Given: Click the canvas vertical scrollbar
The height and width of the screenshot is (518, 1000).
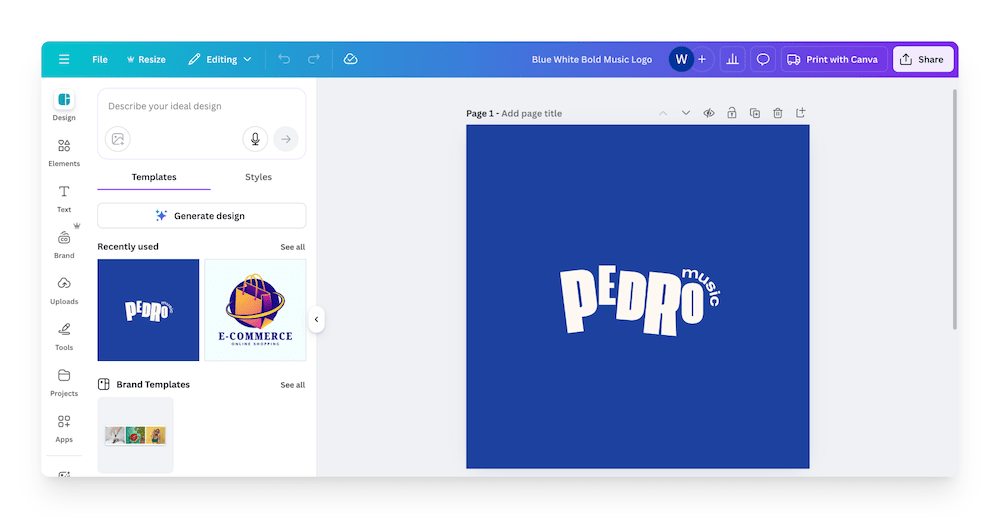Looking at the screenshot, I should point(954,209).
